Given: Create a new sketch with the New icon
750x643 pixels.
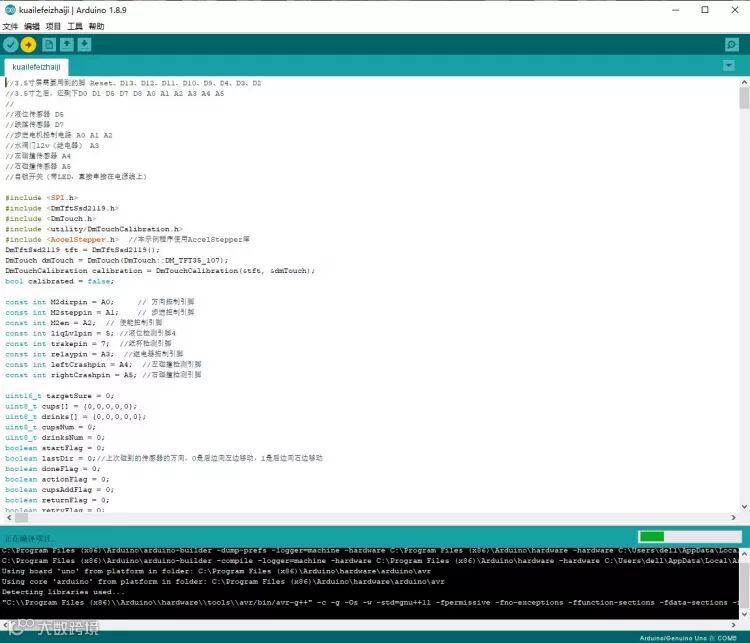Looking at the screenshot, I should [x=48, y=44].
